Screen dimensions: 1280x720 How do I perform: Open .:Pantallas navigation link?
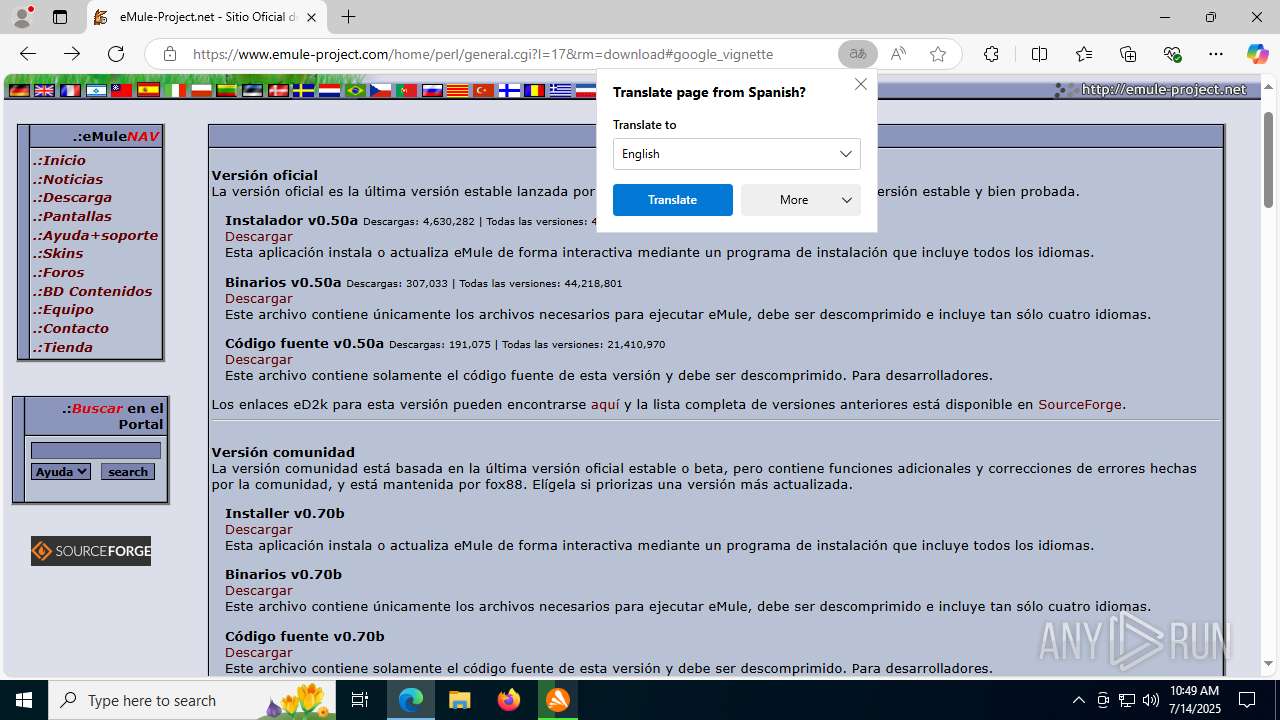point(72,216)
